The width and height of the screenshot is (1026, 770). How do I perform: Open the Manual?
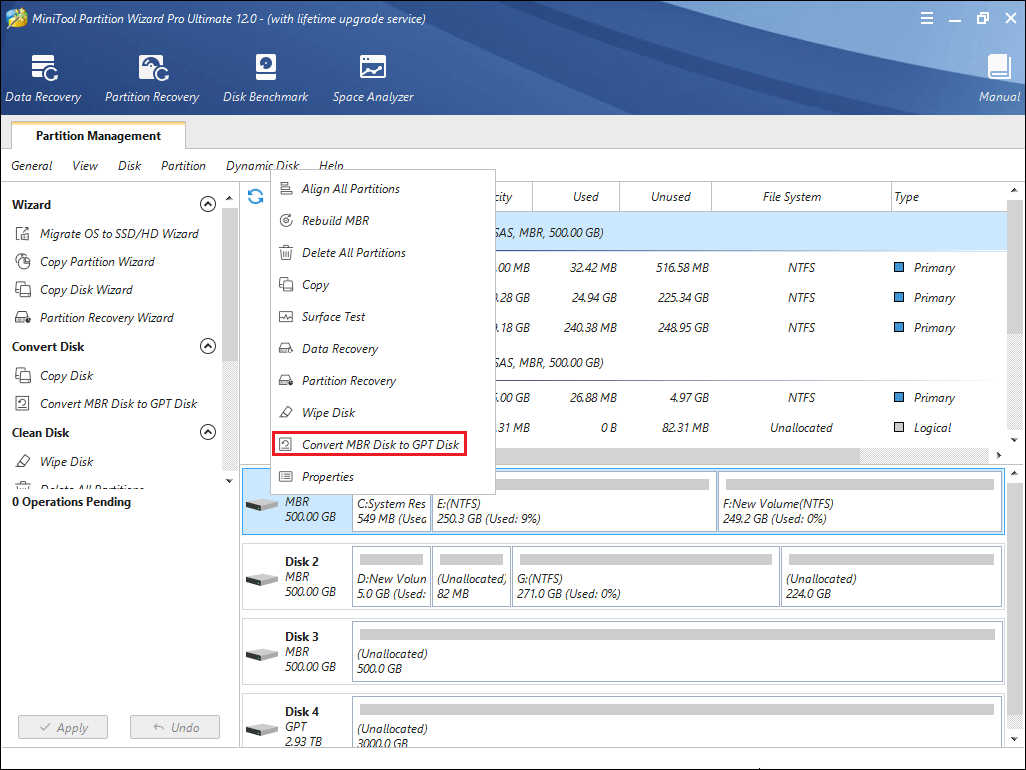click(999, 79)
